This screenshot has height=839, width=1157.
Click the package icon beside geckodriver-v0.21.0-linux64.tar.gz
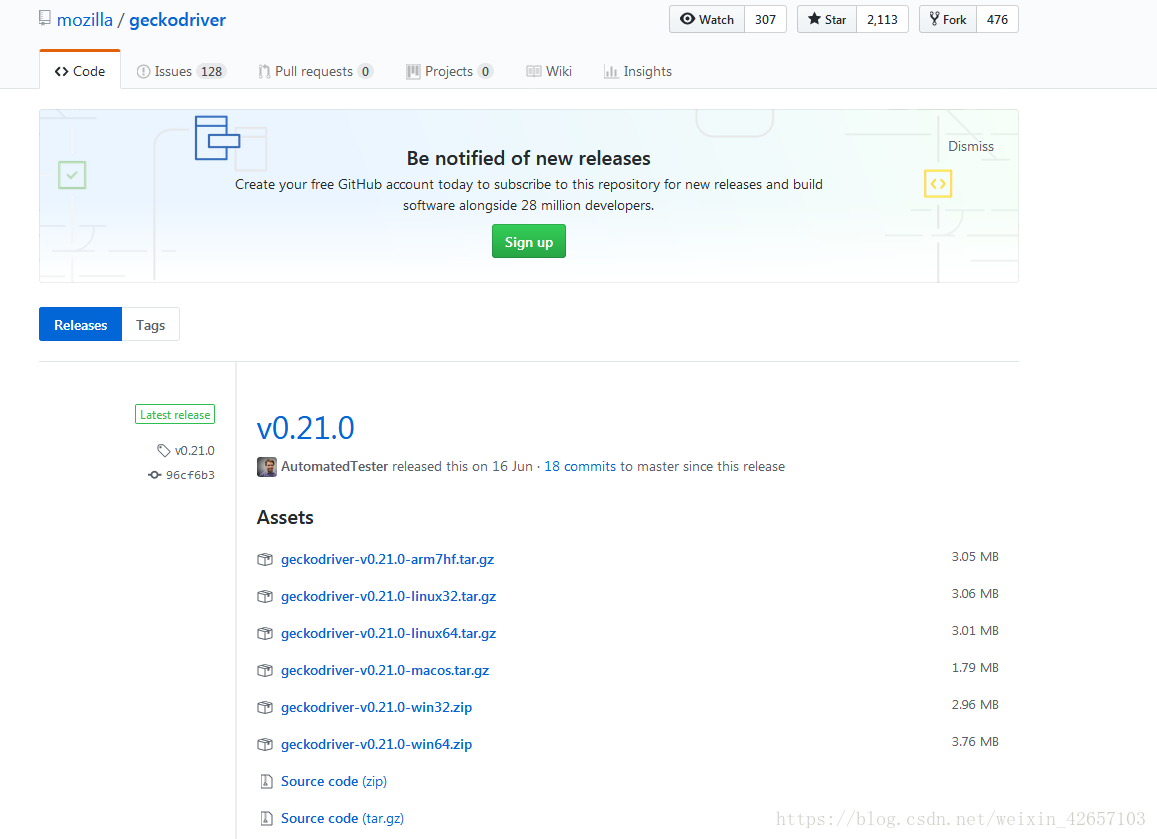265,633
